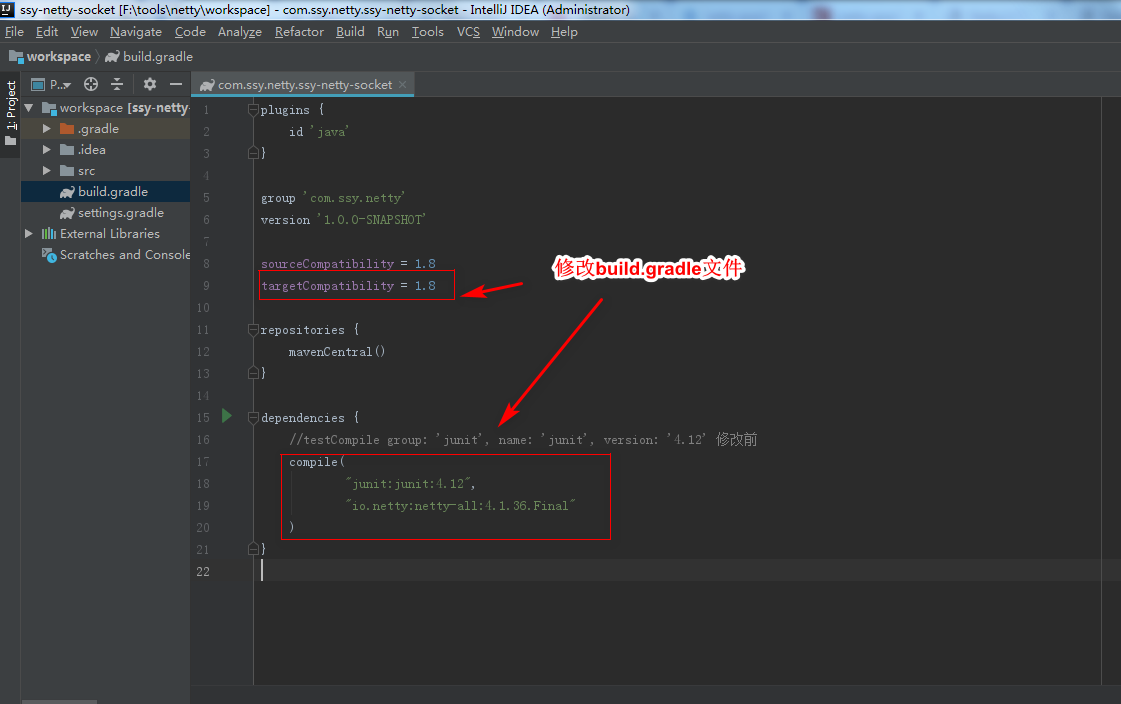Image resolution: width=1121 pixels, height=704 pixels.
Task: Expand the .idea folder
Action: (x=46, y=149)
